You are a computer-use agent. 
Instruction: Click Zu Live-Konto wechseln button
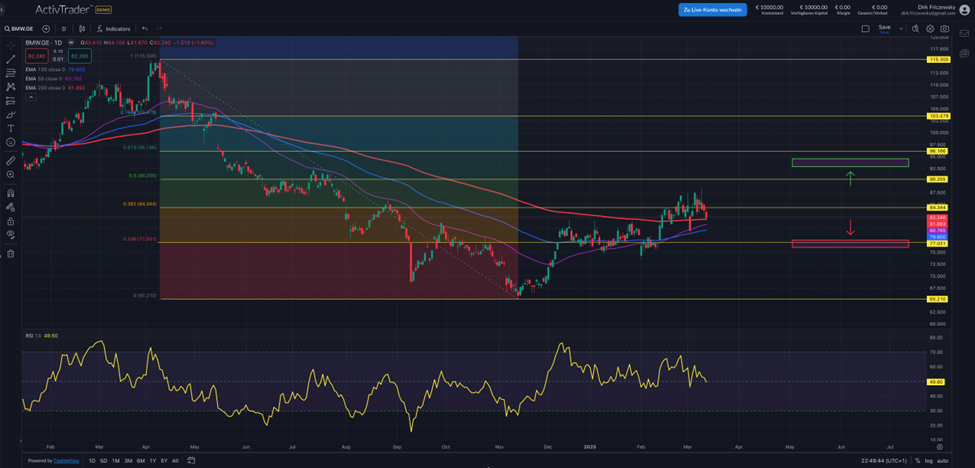[711, 9]
